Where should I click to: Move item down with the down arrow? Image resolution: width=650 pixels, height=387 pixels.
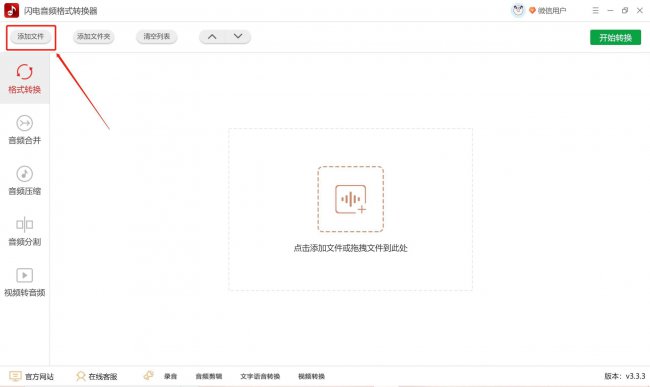(238, 36)
